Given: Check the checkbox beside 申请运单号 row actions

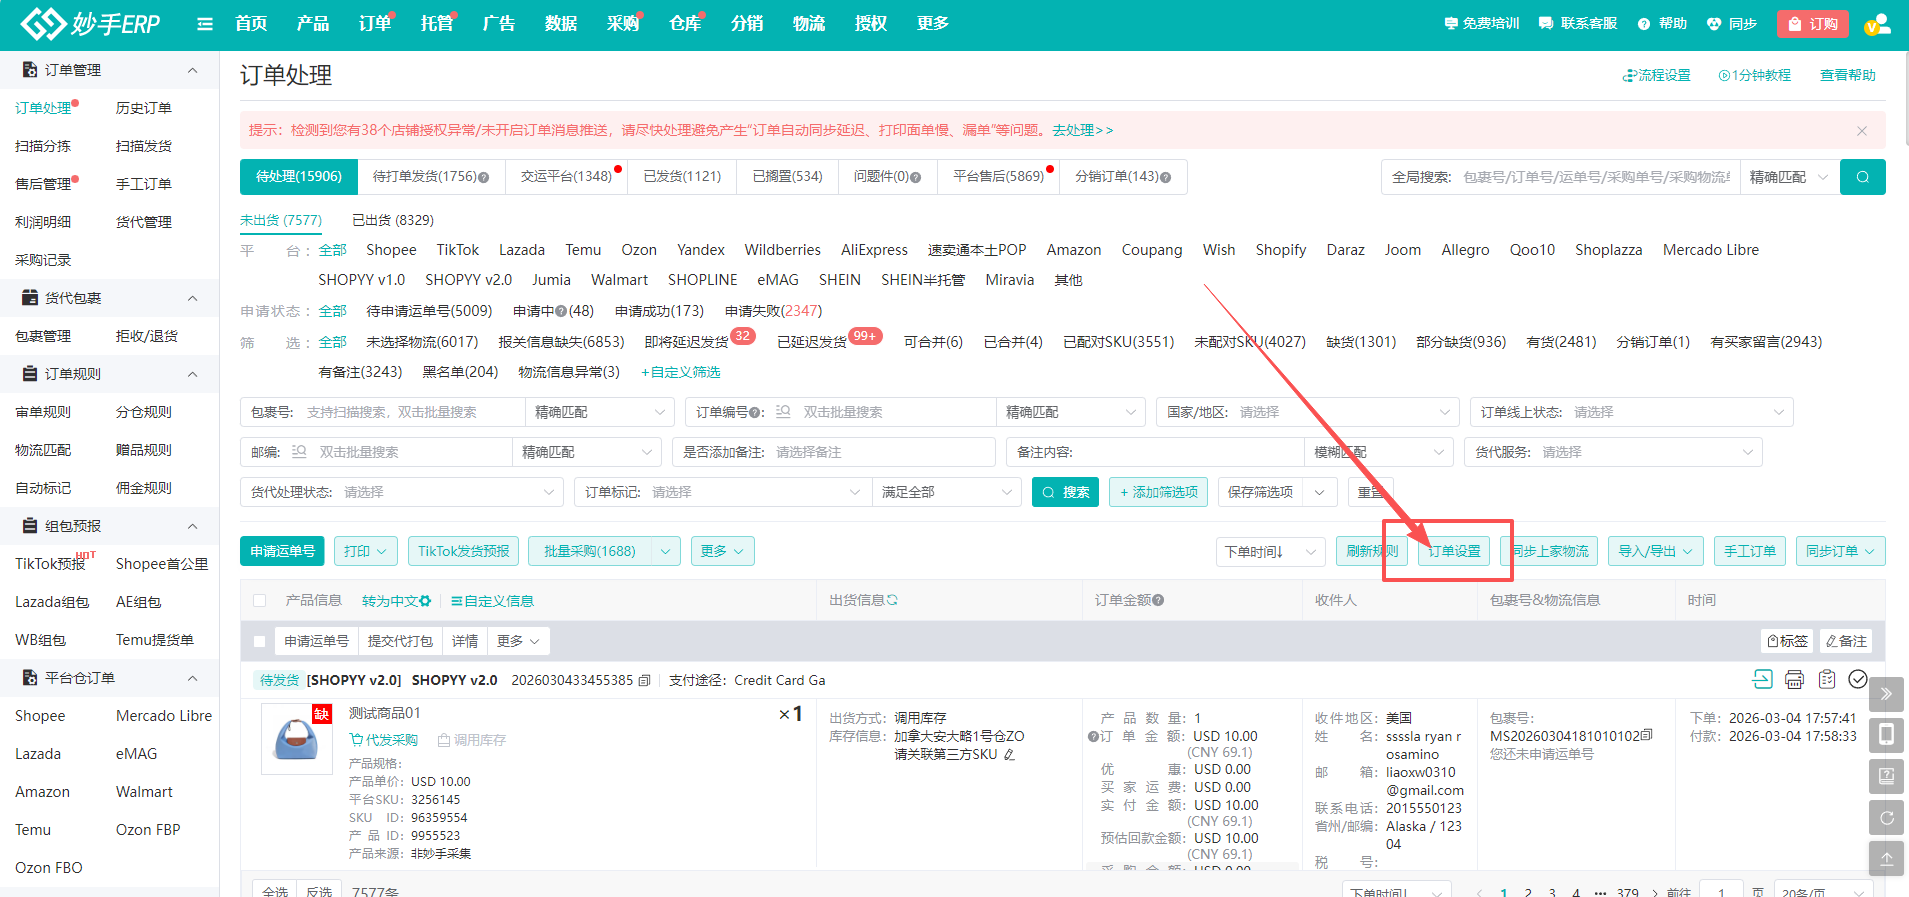Looking at the screenshot, I should coord(260,641).
